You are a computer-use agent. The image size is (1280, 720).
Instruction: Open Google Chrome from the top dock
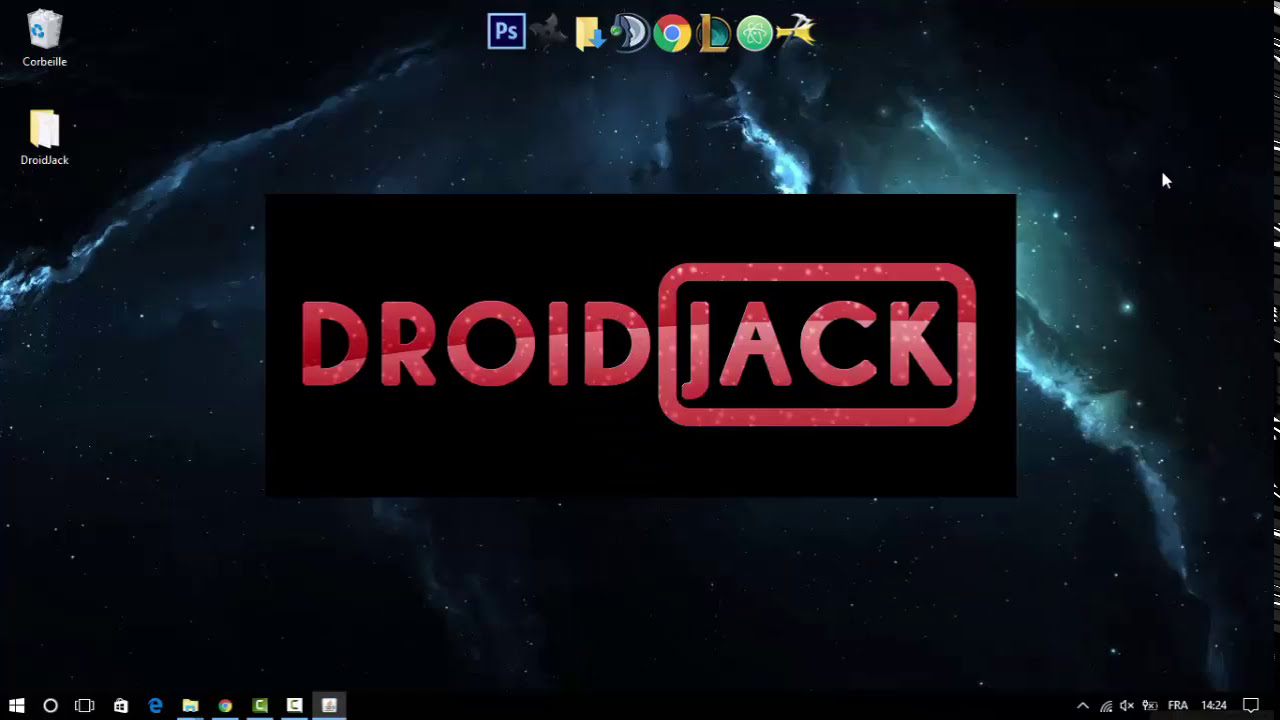tap(672, 34)
